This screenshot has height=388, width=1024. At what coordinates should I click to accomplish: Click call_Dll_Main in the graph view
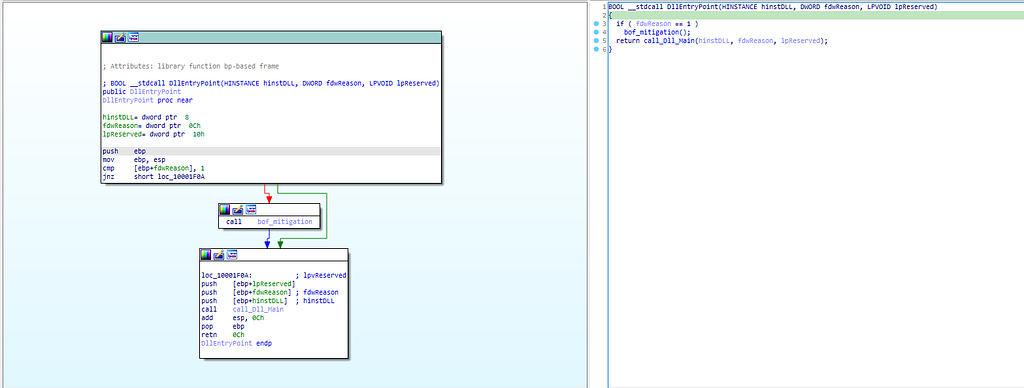click(258, 309)
